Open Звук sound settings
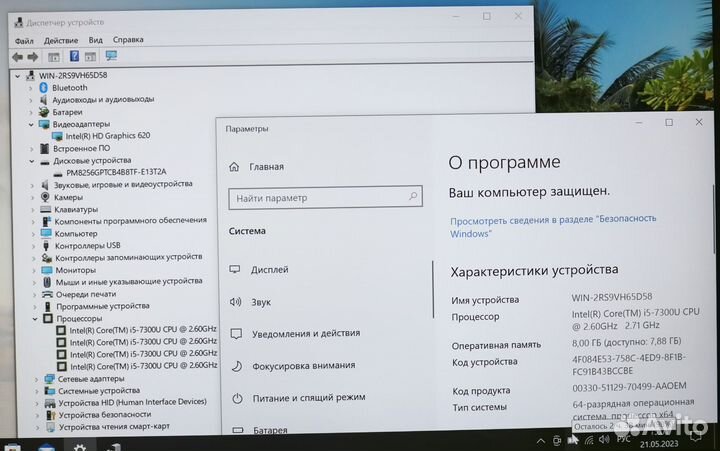Screen dimensions: 720x451 tap(261, 301)
